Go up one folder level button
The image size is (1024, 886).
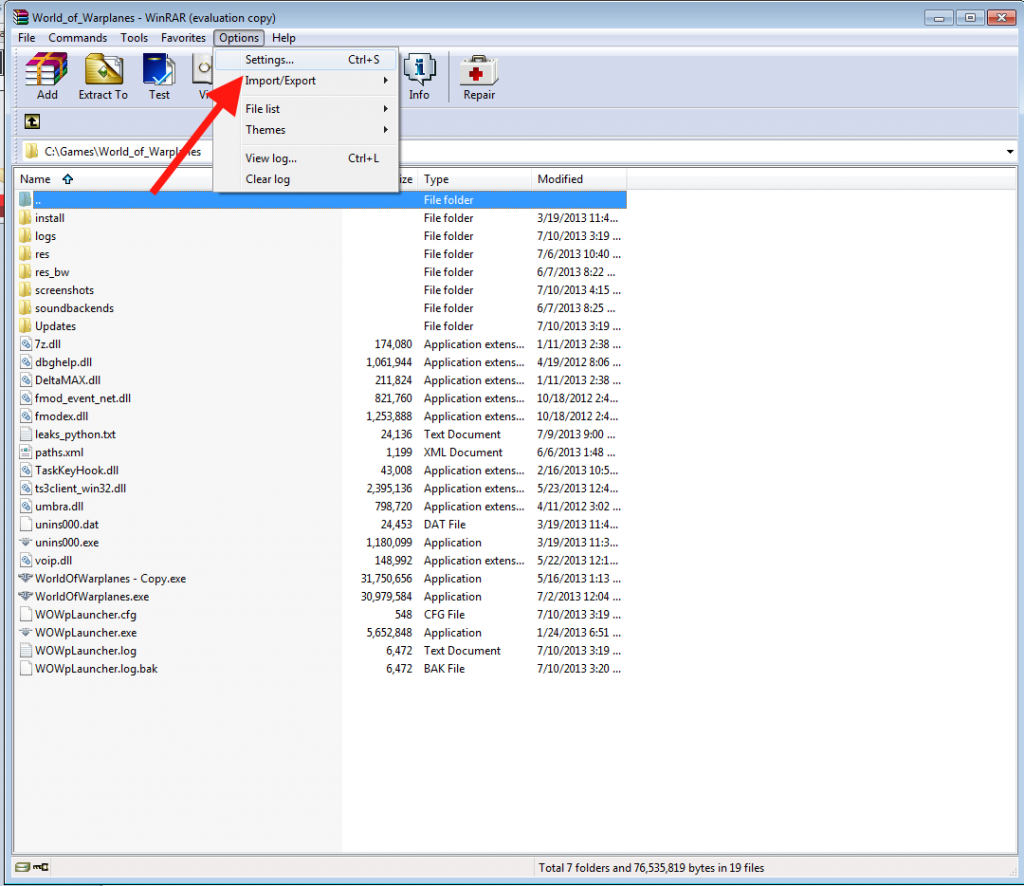(x=32, y=121)
